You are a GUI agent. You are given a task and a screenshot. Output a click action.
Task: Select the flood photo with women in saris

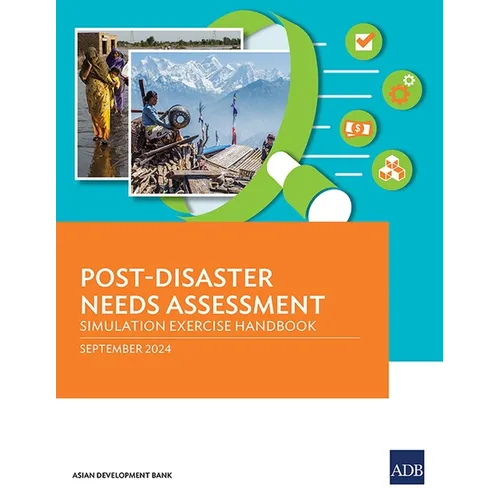(102, 103)
